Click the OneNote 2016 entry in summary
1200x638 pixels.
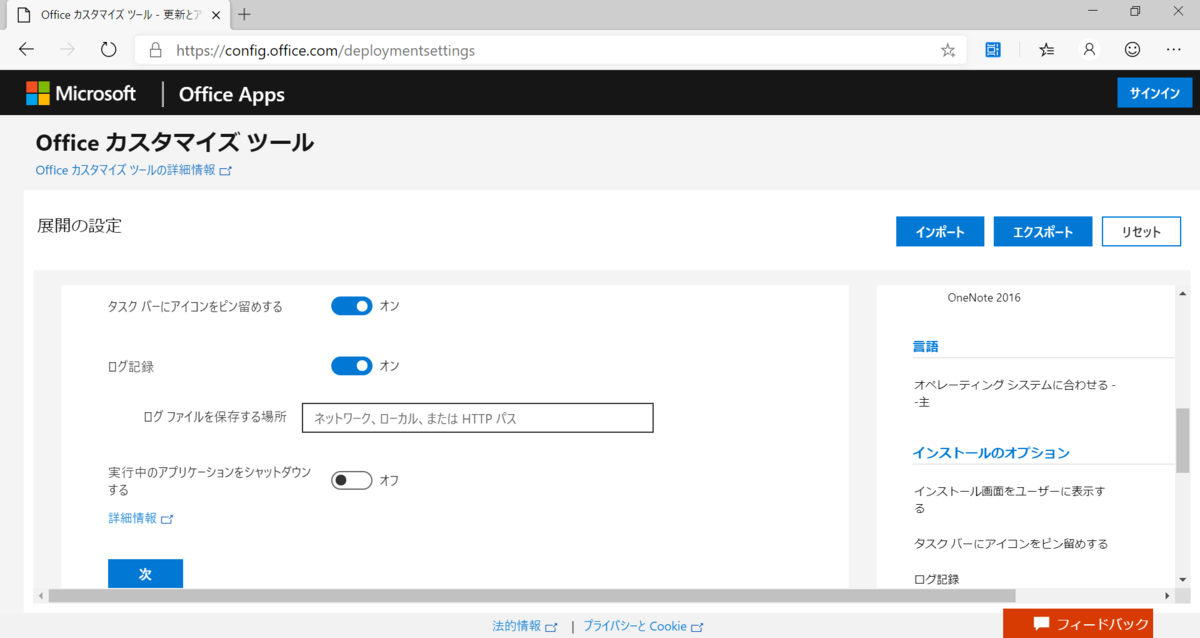[x=984, y=297]
